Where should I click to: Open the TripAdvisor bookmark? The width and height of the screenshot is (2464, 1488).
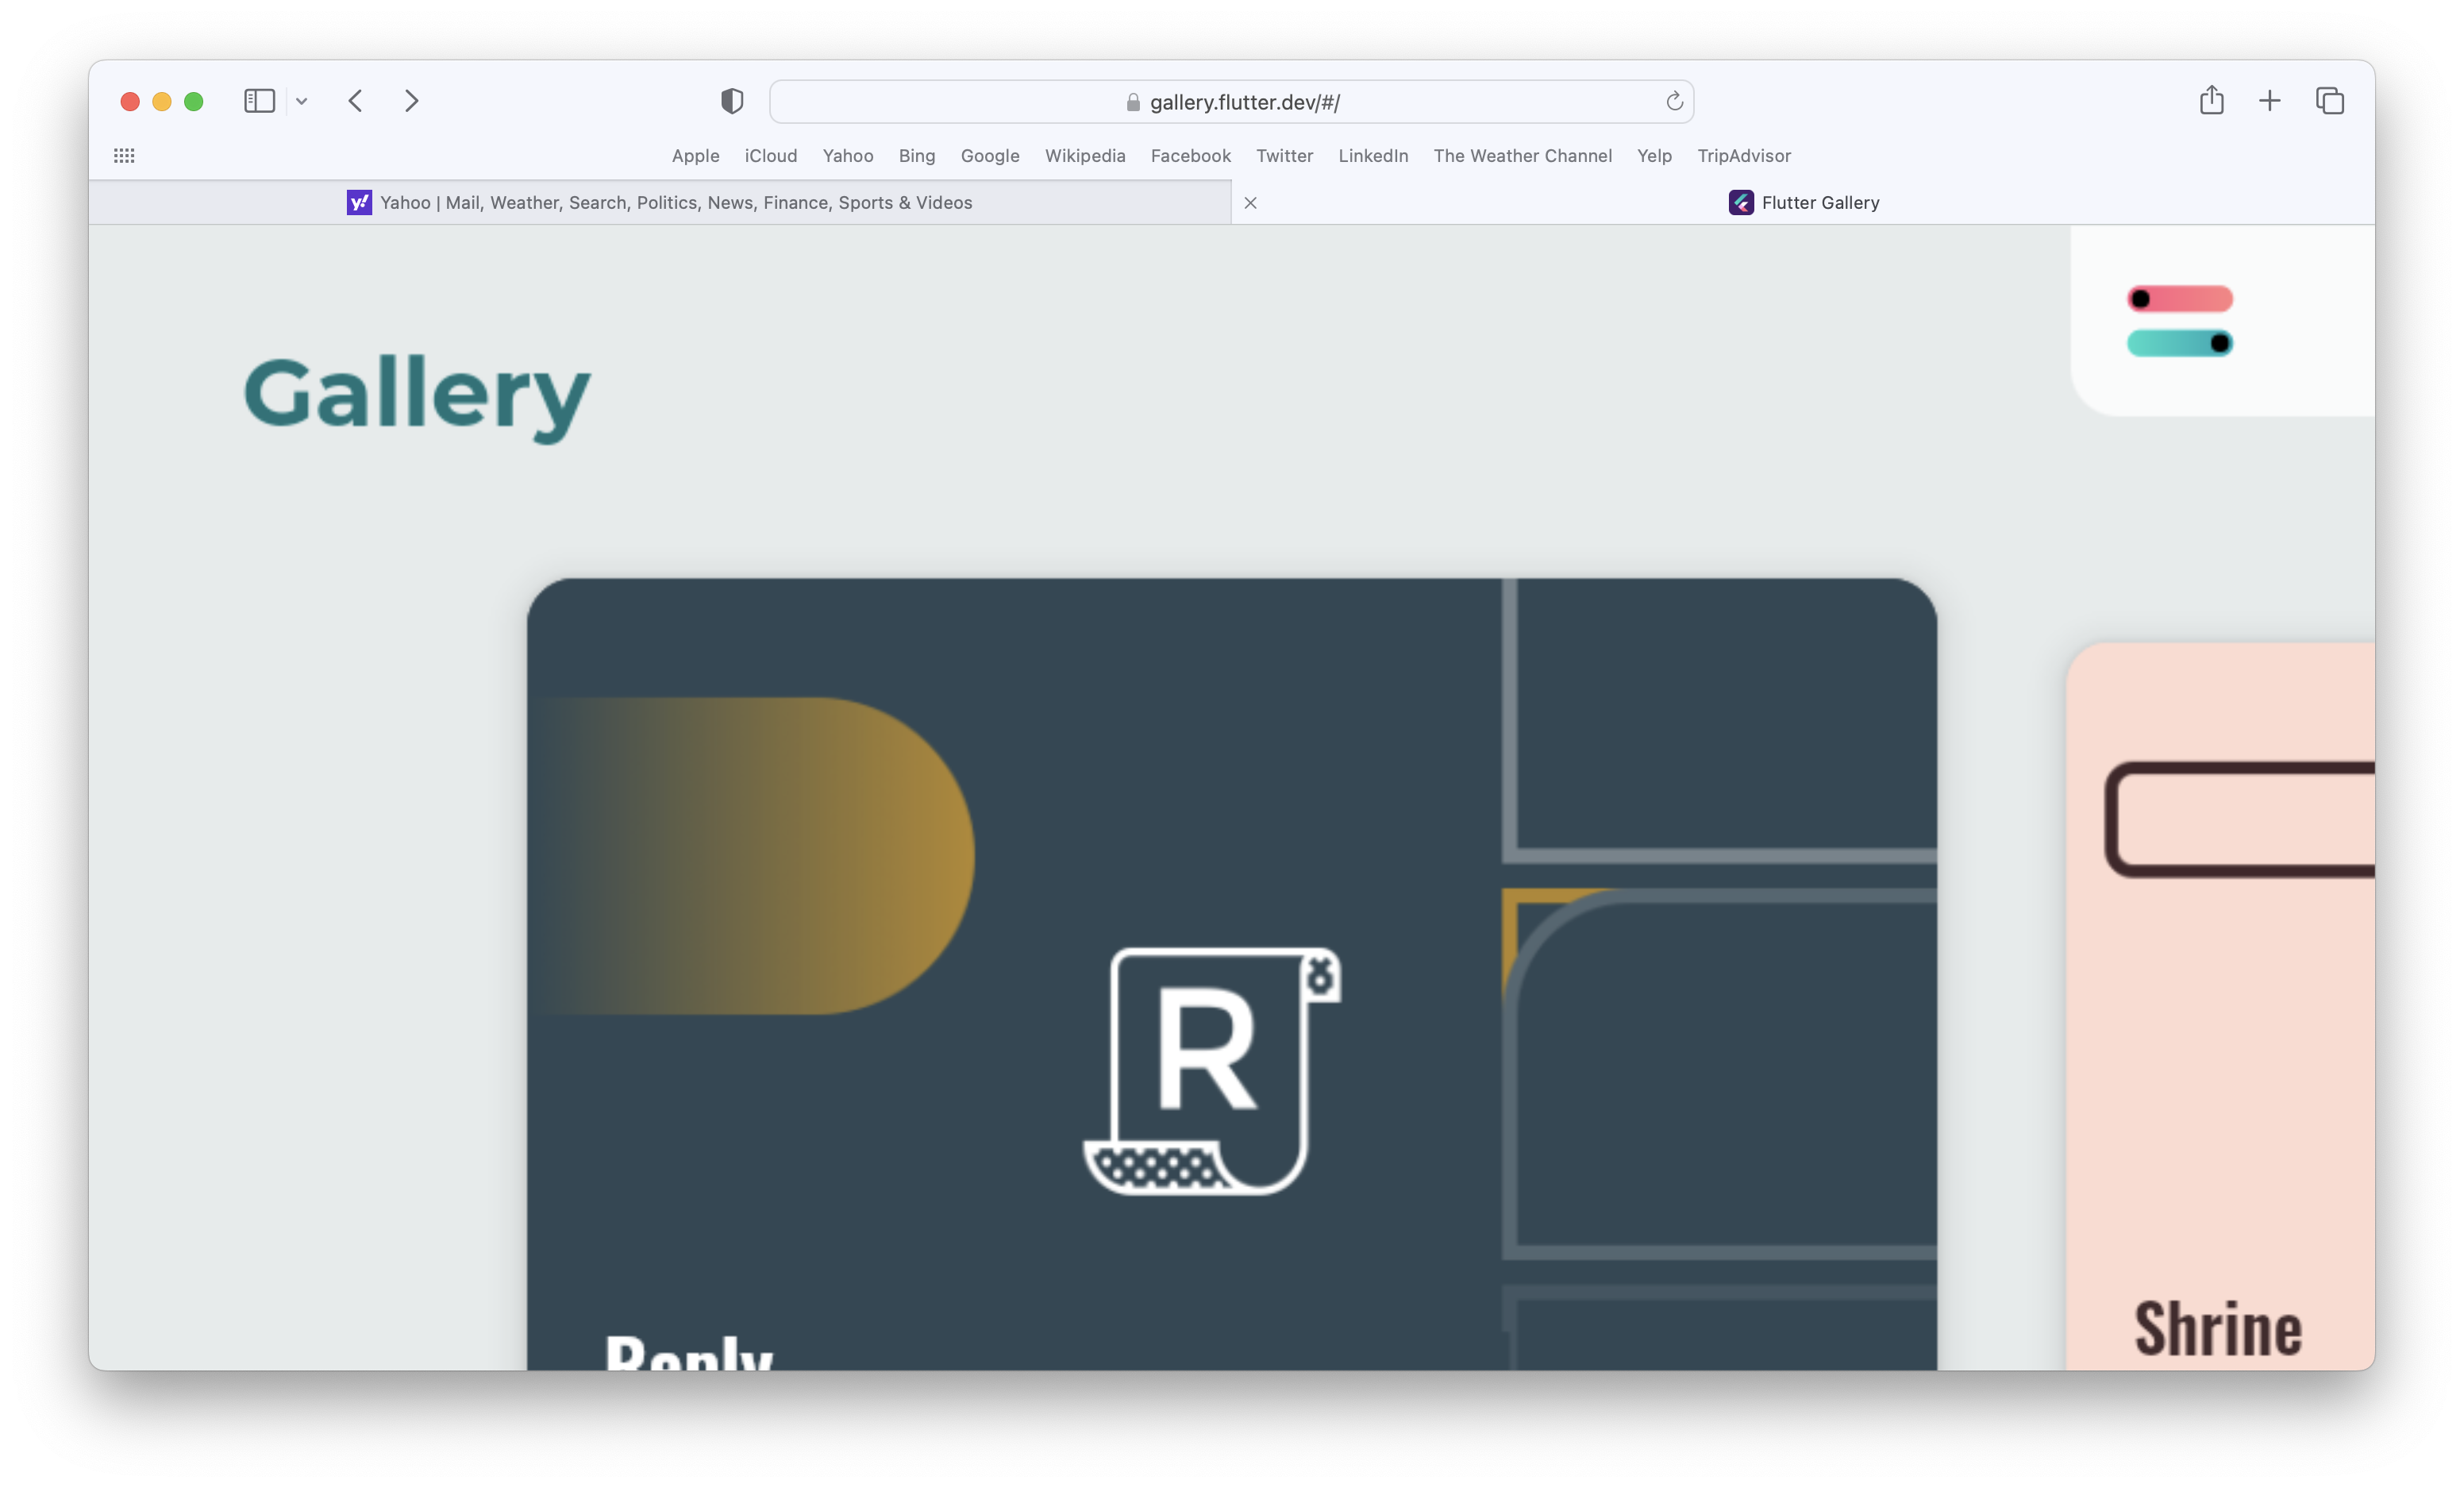pyautogui.click(x=1744, y=155)
